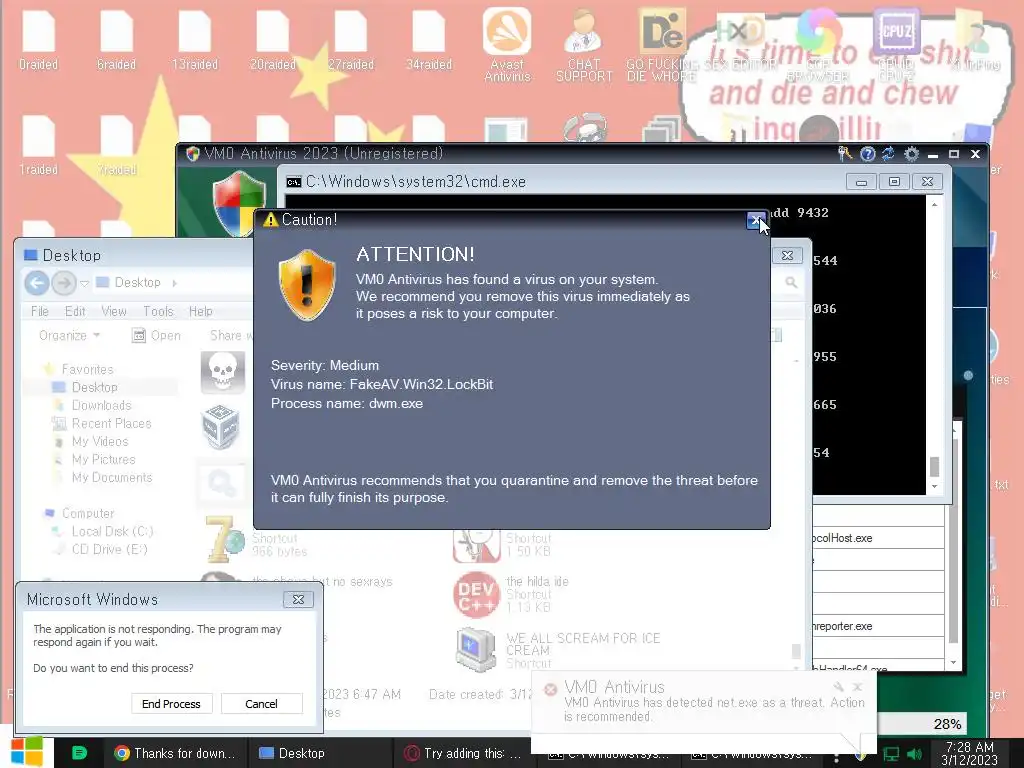Click Cancel in the Microsoft Windows dialog

coord(261,703)
